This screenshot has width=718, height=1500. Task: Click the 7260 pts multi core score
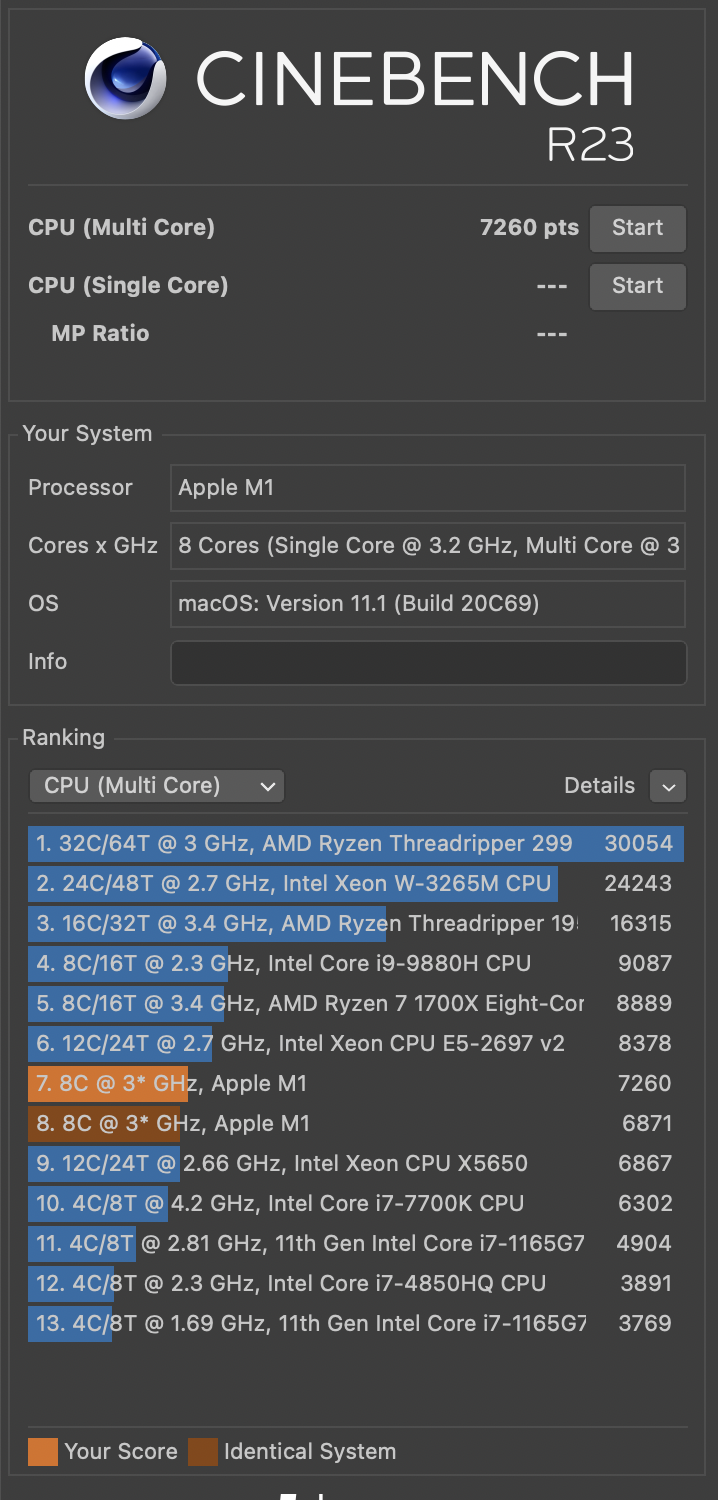tap(529, 228)
